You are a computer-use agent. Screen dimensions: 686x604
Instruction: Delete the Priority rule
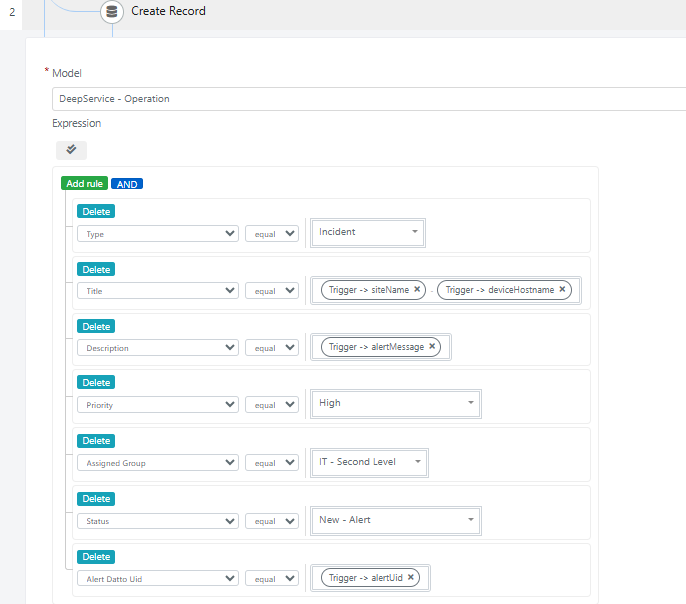click(96, 383)
